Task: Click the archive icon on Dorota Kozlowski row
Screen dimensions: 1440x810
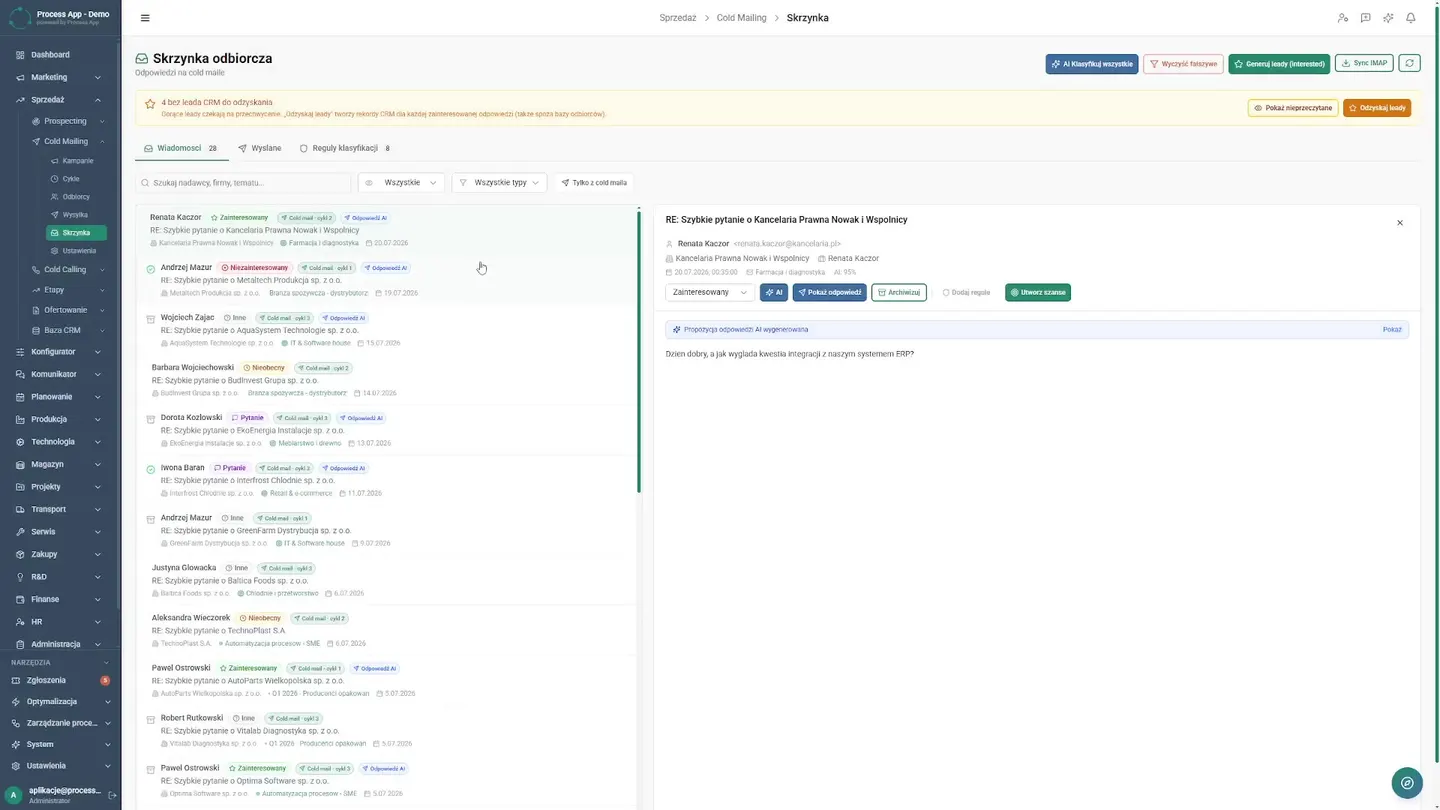Action: point(151,419)
